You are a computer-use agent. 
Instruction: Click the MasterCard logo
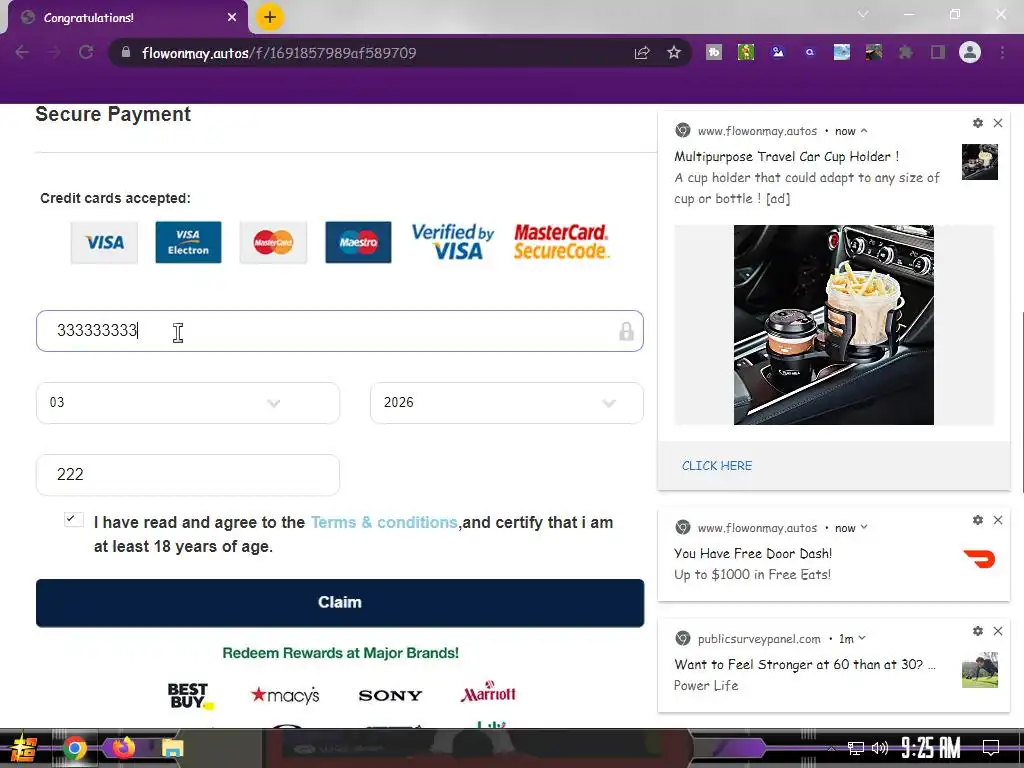(x=273, y=242)
